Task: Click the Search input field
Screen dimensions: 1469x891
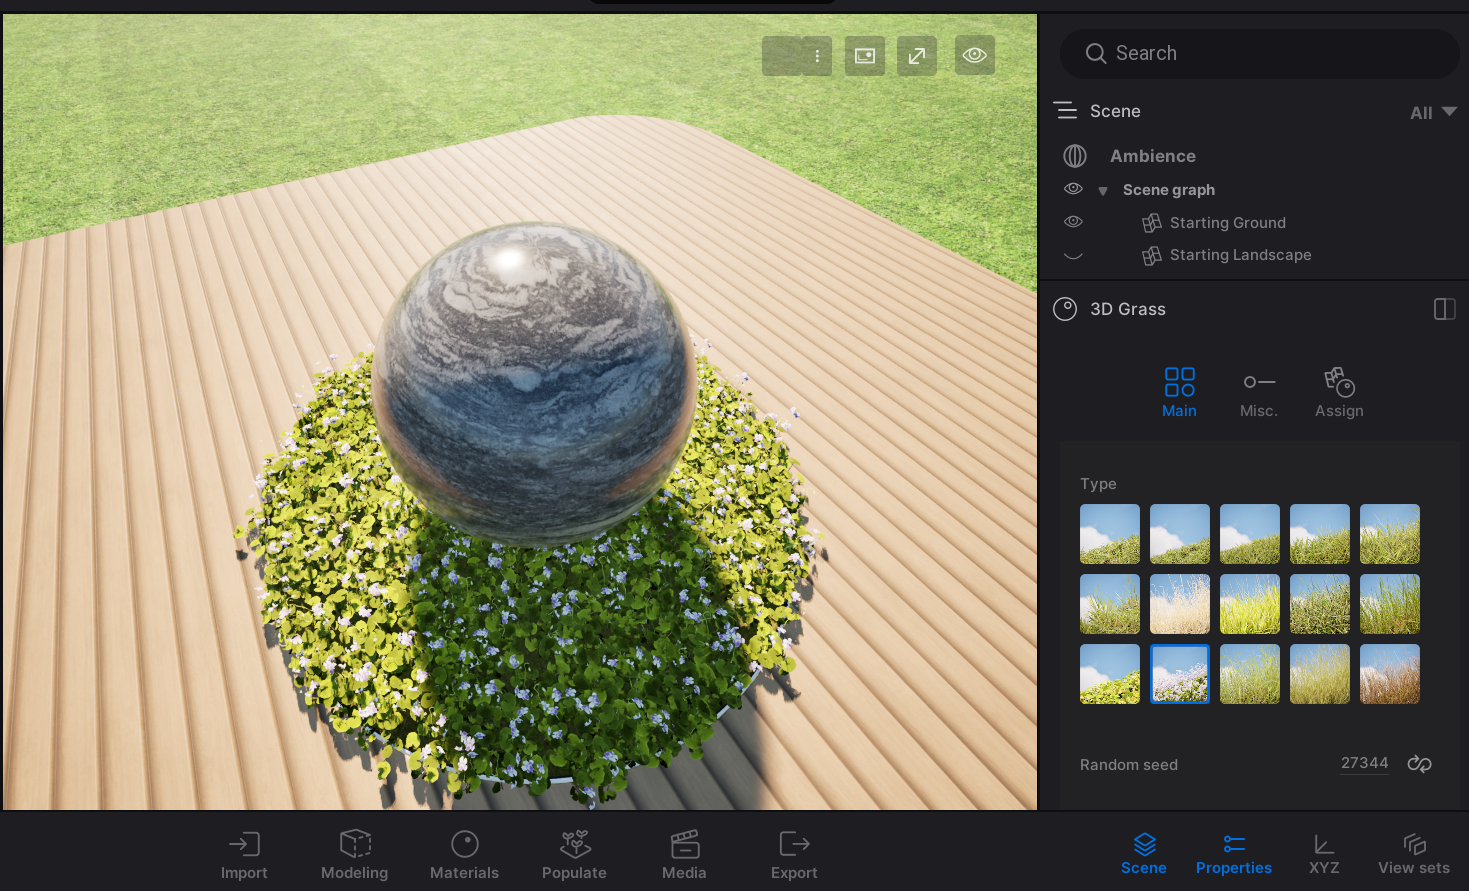Action: 1260,54
